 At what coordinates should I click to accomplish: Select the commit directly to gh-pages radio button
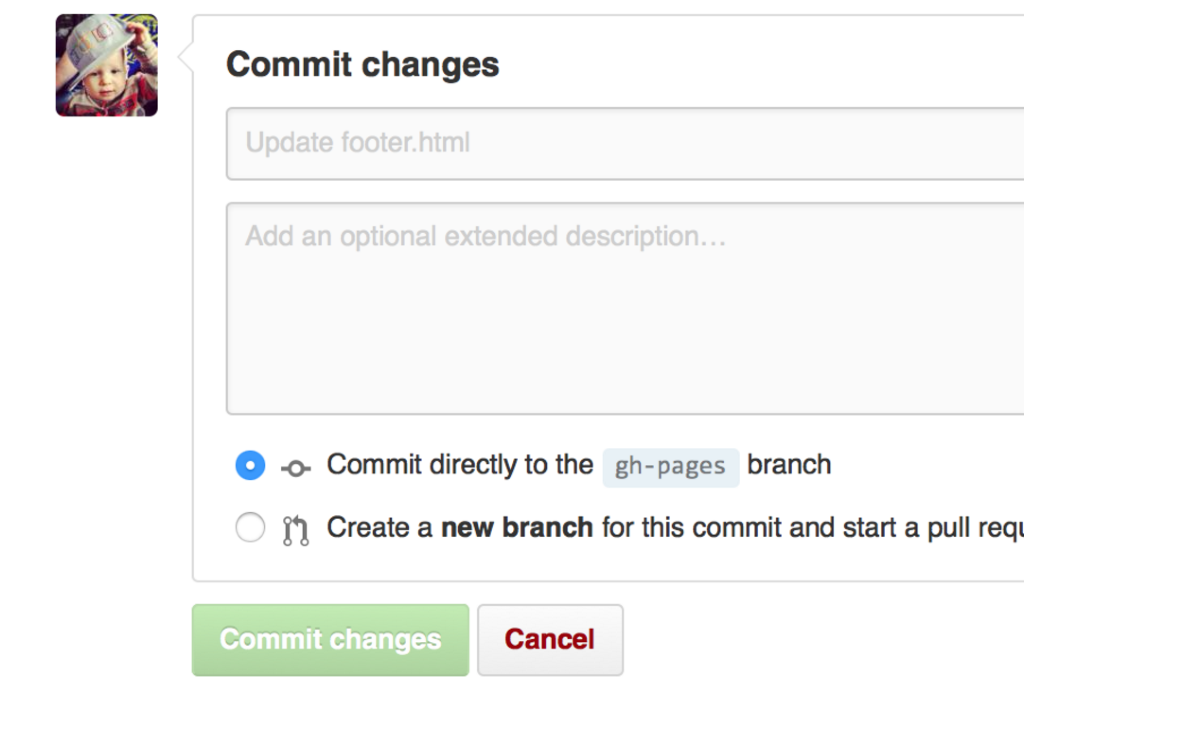tap(250, 466)
